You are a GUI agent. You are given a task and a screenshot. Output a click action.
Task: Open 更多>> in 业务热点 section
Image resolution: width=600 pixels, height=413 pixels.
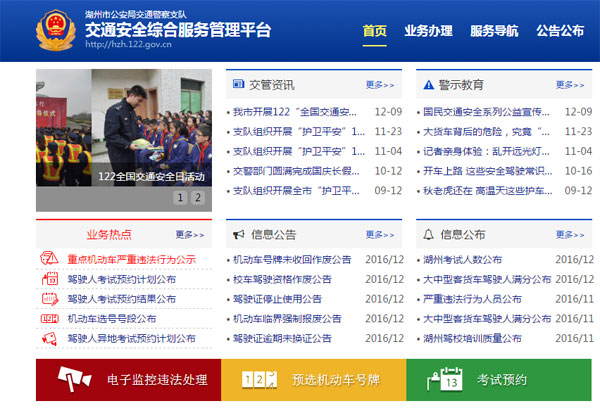click(x=190, y=234)
